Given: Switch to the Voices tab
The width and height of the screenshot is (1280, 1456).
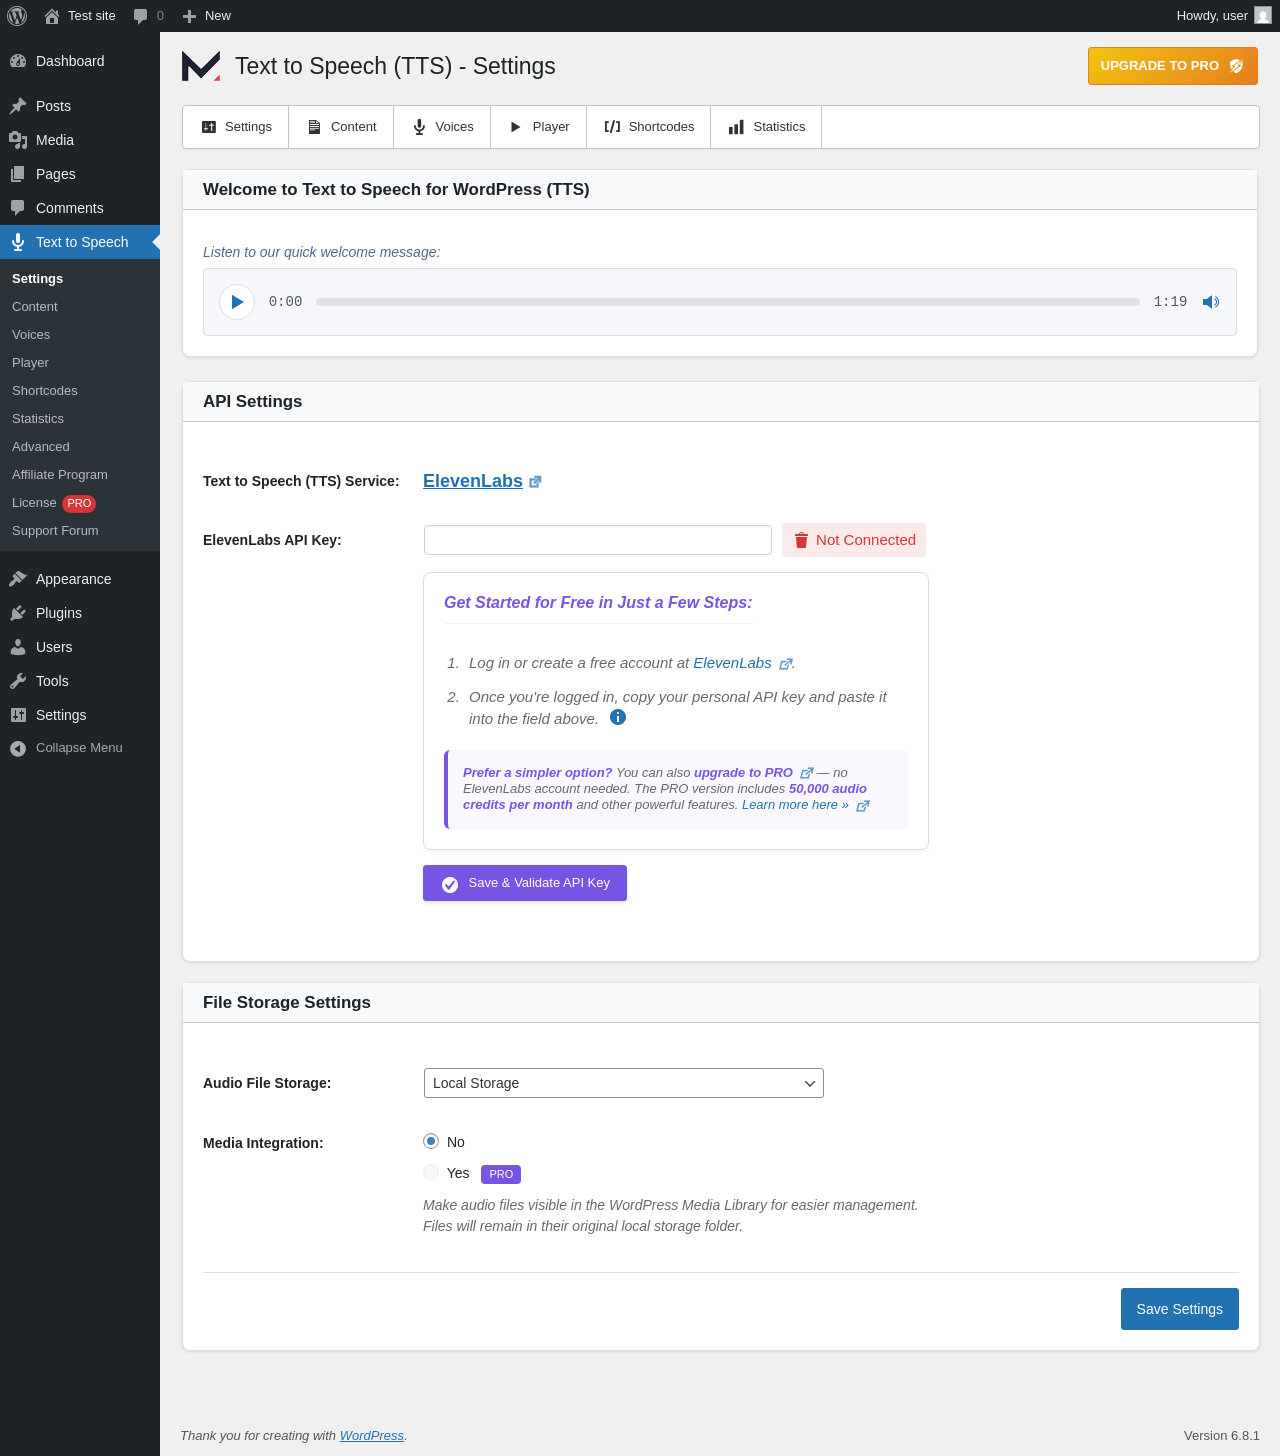Looking at the screenshot, I should pos(442,127).
